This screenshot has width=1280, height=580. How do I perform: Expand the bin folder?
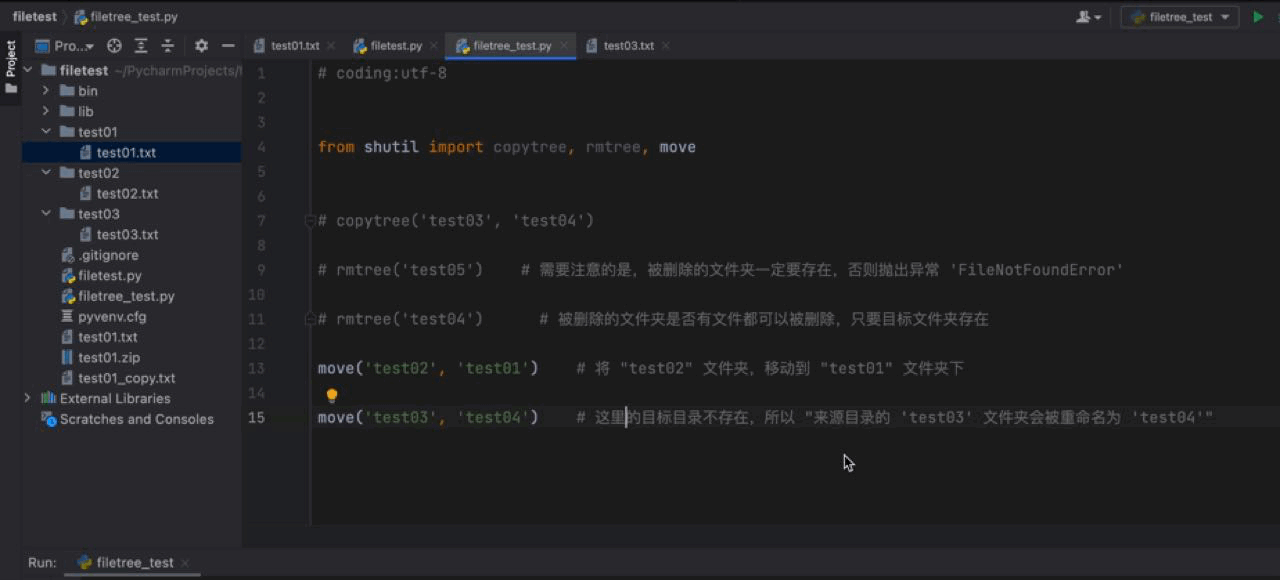click(x=45, y=90)
